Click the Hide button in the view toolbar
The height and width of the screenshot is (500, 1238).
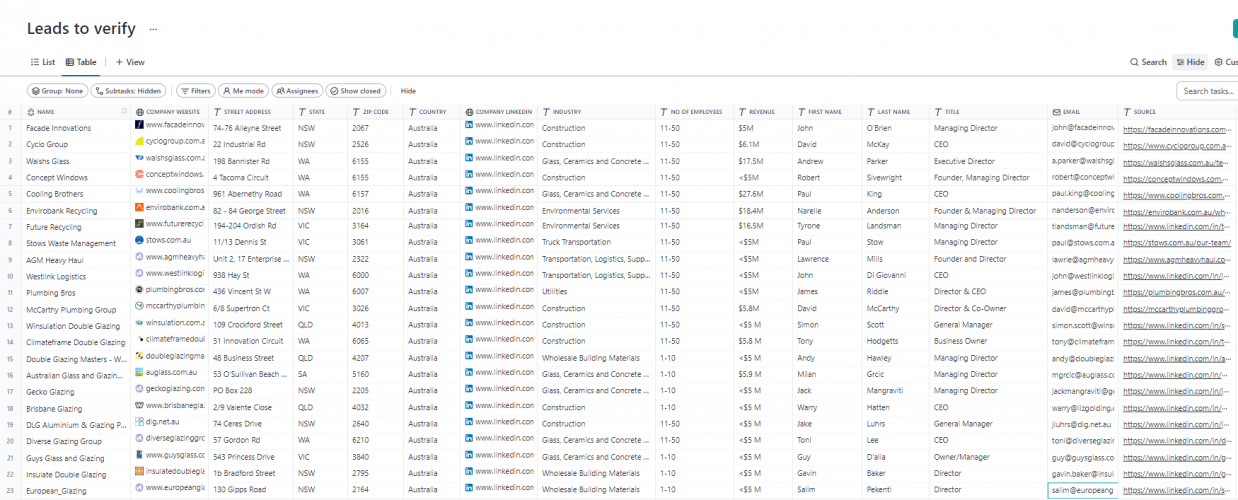(x=1190, y=62)
